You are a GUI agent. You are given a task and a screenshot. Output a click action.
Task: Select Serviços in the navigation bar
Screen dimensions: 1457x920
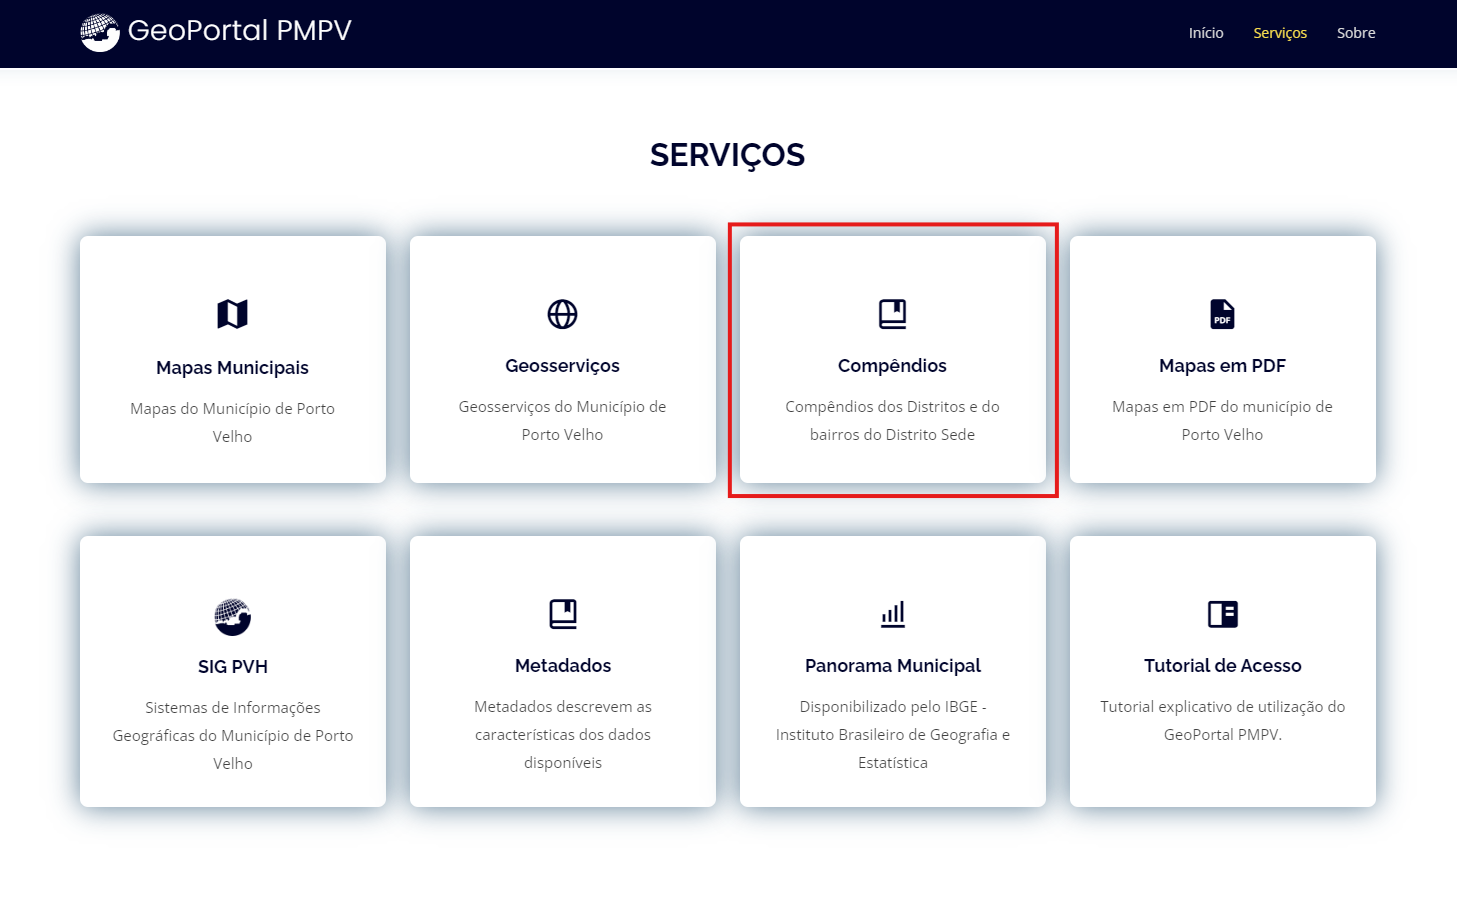1280,33
